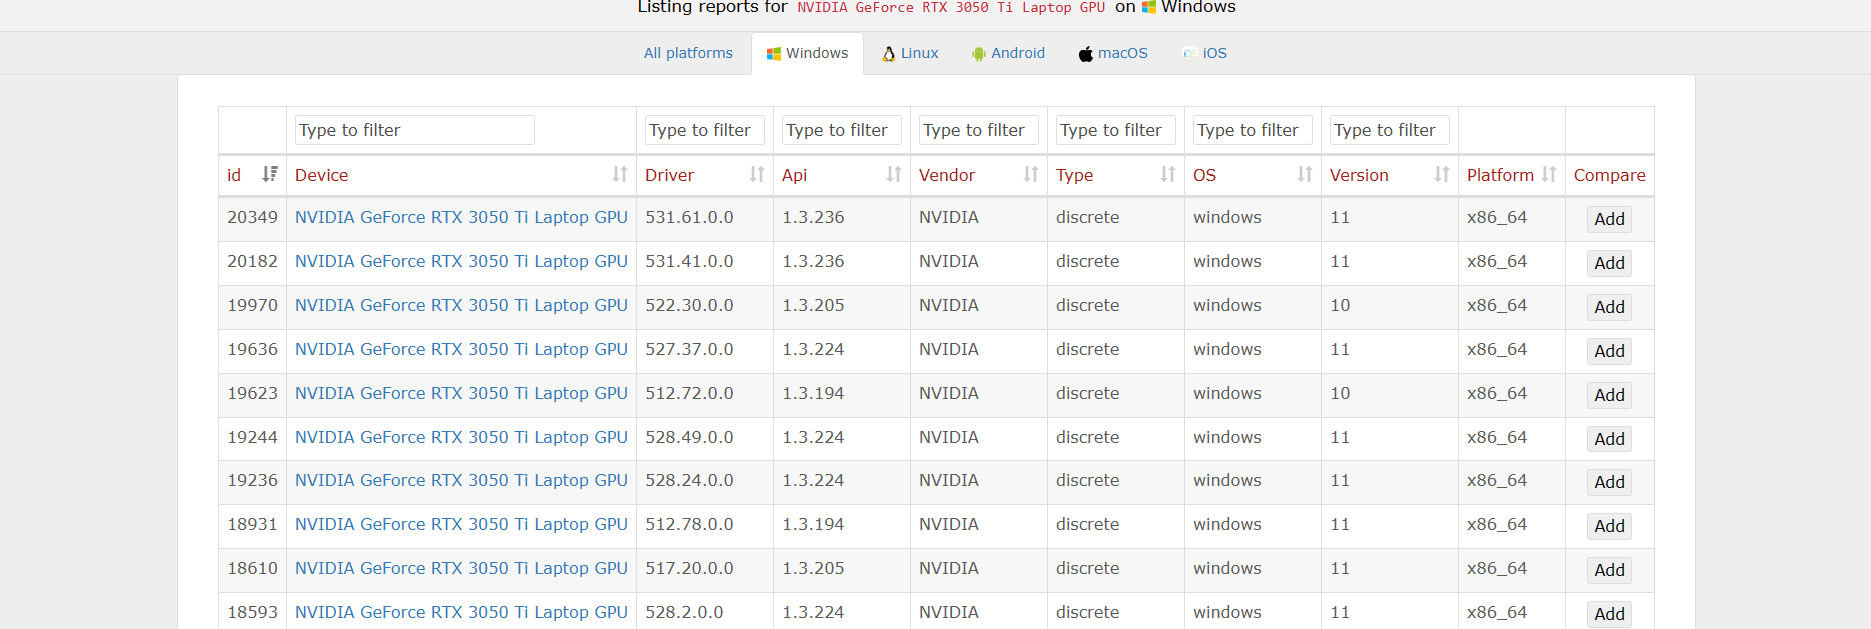Image resolution: width=1871 pixels, height=629 pixels.
Task: Open device link for report 18593
Action: [461, 612]
